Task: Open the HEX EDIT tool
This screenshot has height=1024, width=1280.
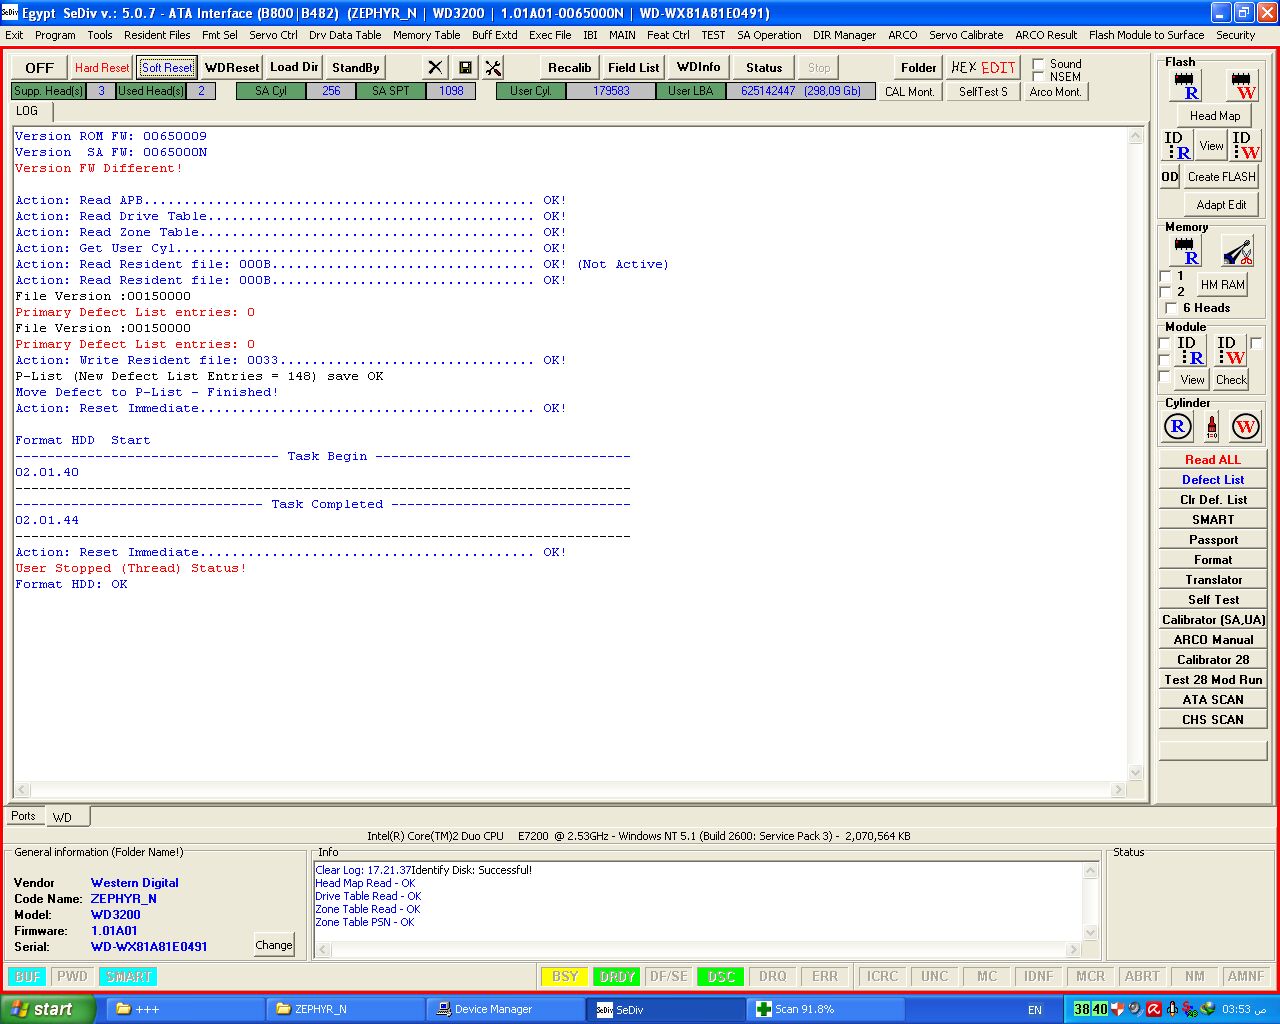Action: pos(983,67)
